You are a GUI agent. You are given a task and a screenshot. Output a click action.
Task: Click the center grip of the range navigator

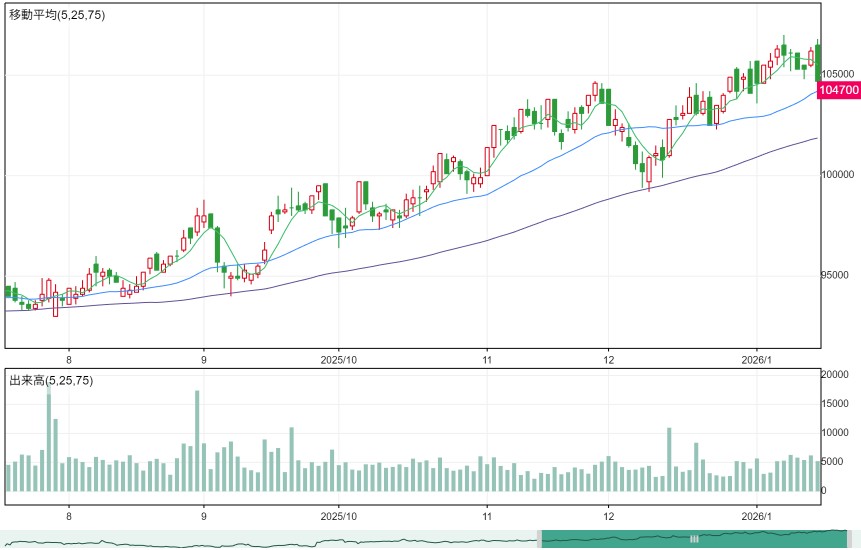coord(694,539)
